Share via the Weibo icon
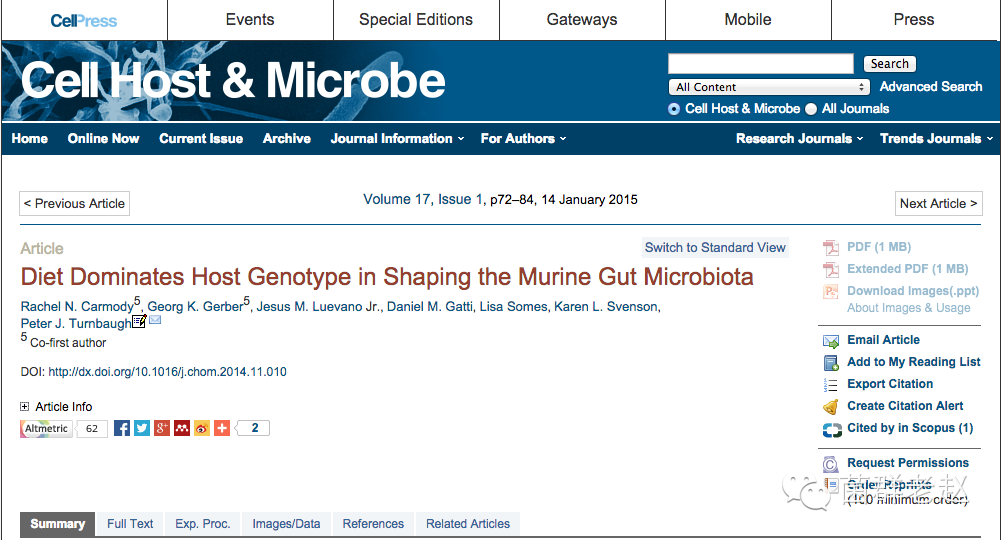1001x540 pixels. tap(202, 428)
